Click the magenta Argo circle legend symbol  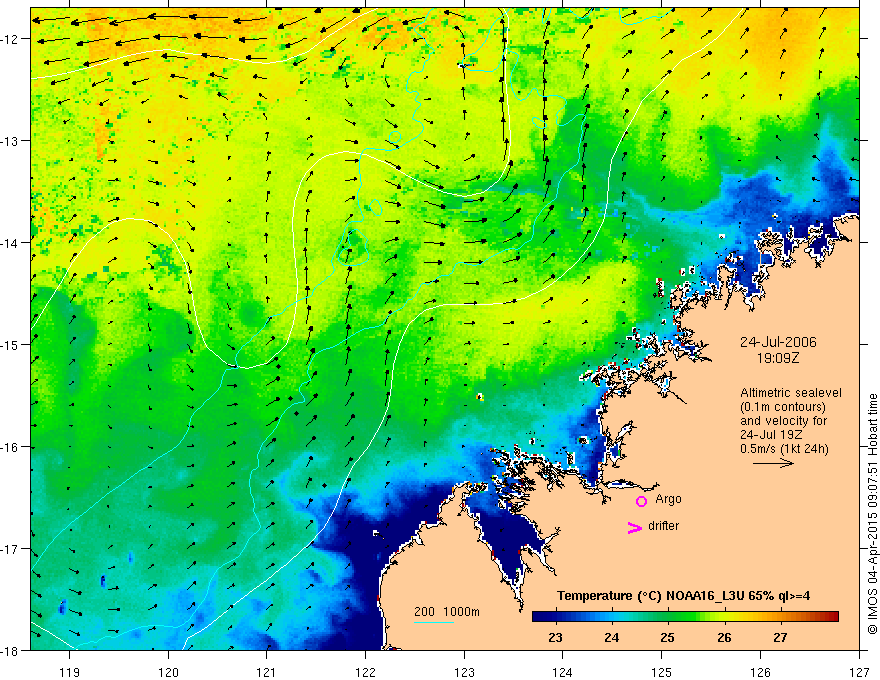[x=641, y=501]
